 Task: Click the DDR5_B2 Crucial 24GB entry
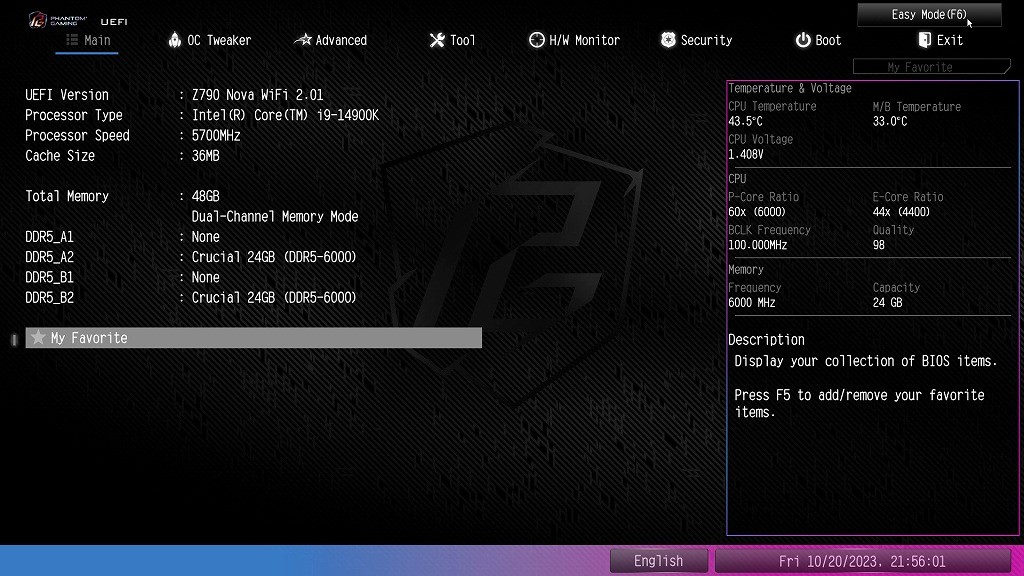pos(274,297)
